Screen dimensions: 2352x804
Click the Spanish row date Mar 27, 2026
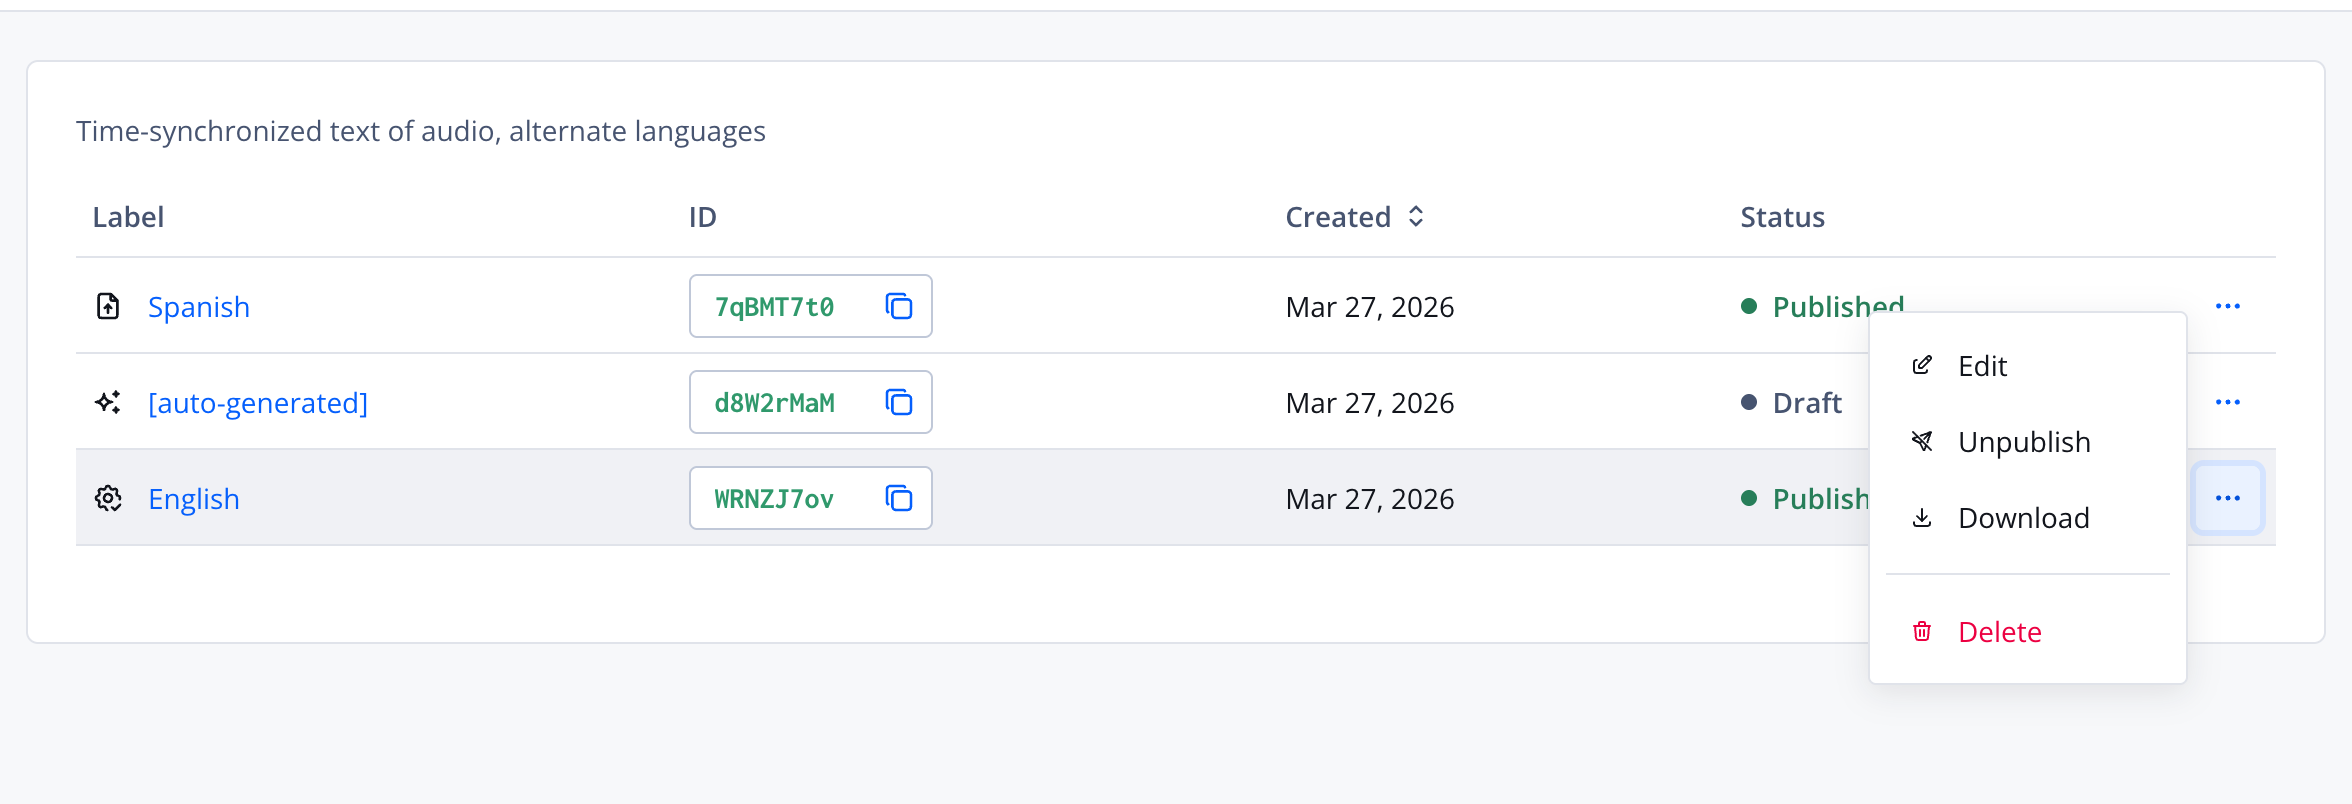[x=1370, y=307]
